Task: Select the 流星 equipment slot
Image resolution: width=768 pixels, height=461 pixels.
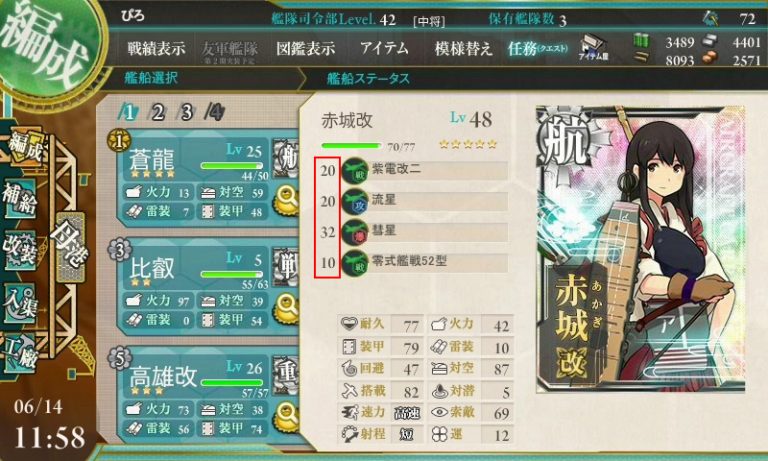Action: [424, 201]
